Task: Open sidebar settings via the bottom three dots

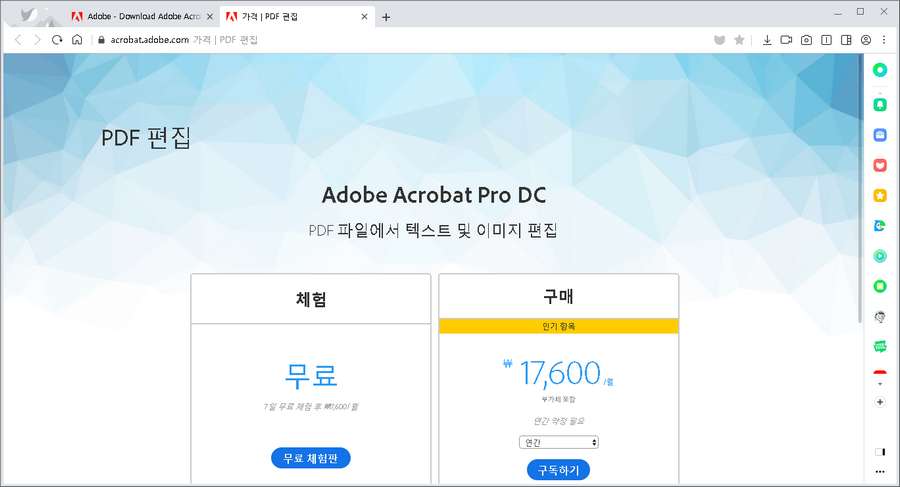Action: click(880, 472)
